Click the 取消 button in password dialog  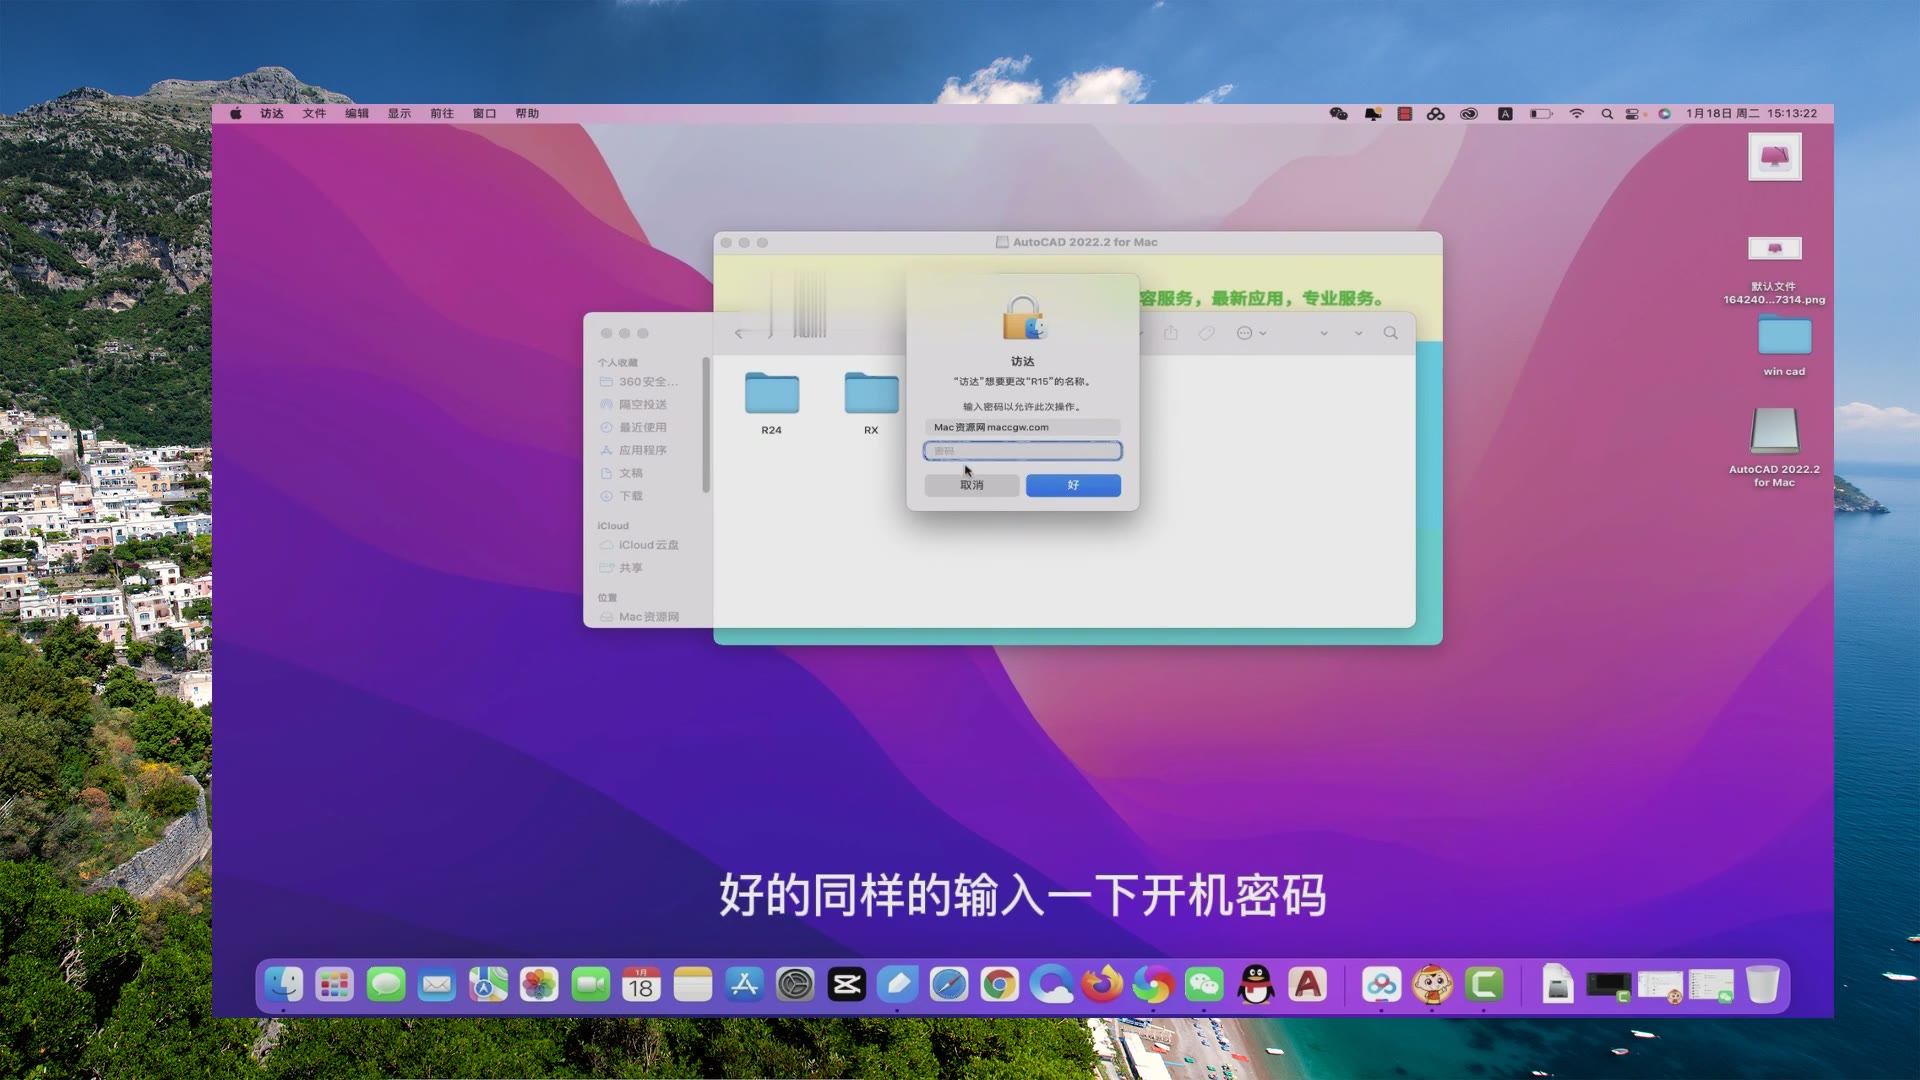click(x=971, y=485)
